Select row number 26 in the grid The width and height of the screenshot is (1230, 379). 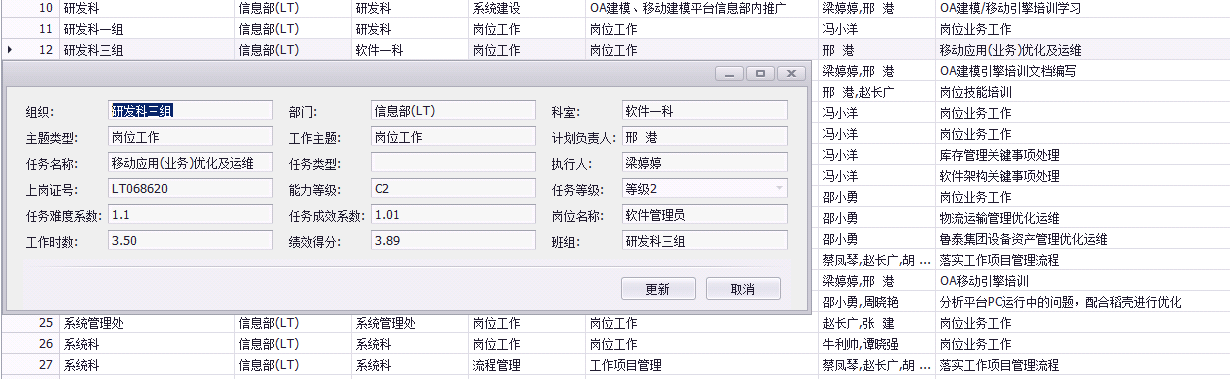pos(45,344)
